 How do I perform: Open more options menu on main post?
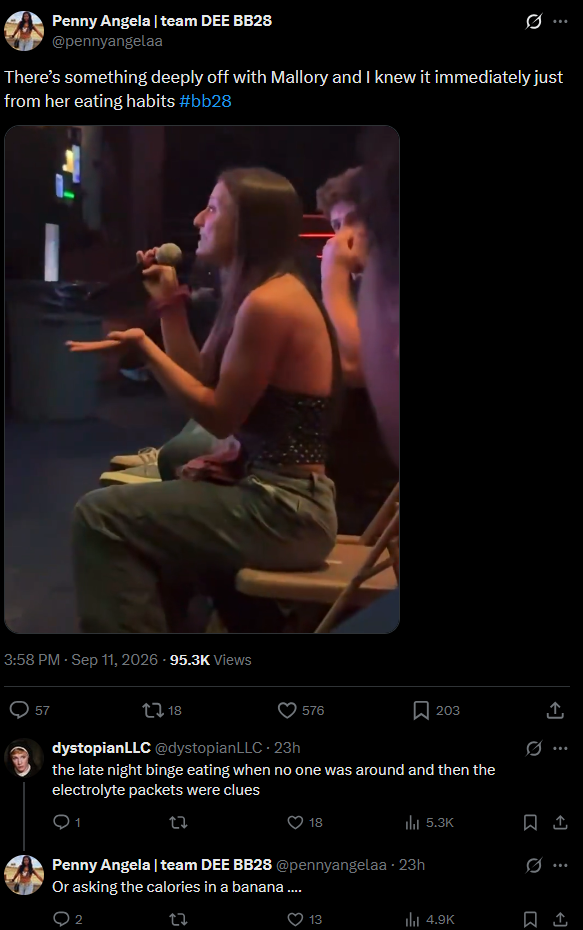tap(560, 22)
